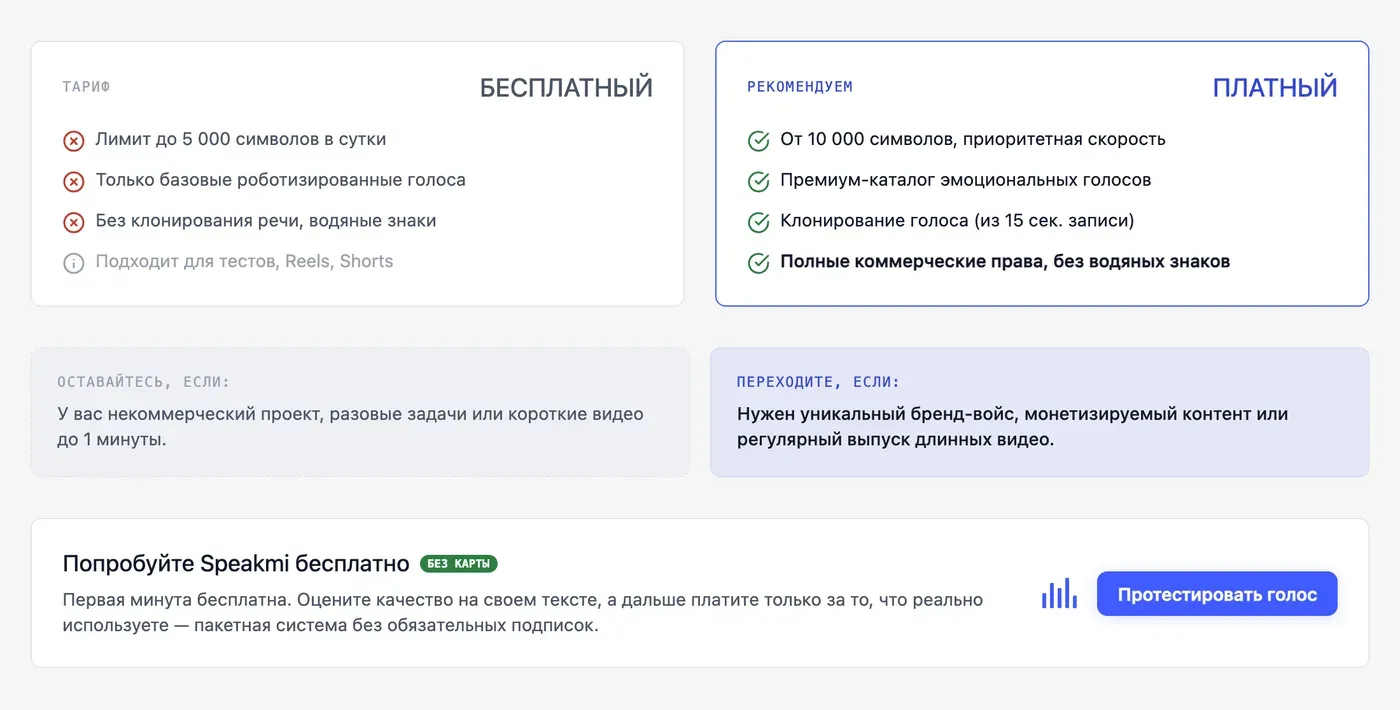Click the red cross icon beside the 5 000 symbols limit

tap(73, 141)
